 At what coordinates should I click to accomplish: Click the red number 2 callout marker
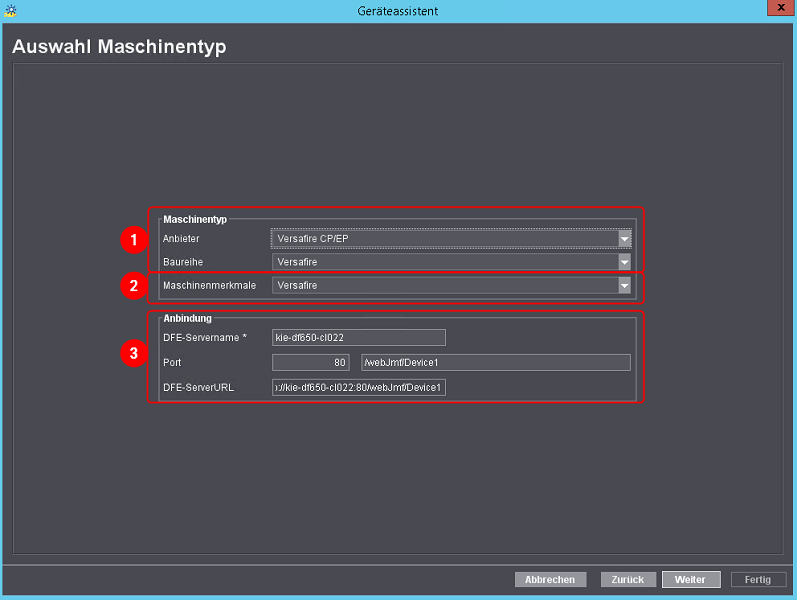[x=131, y=286]
